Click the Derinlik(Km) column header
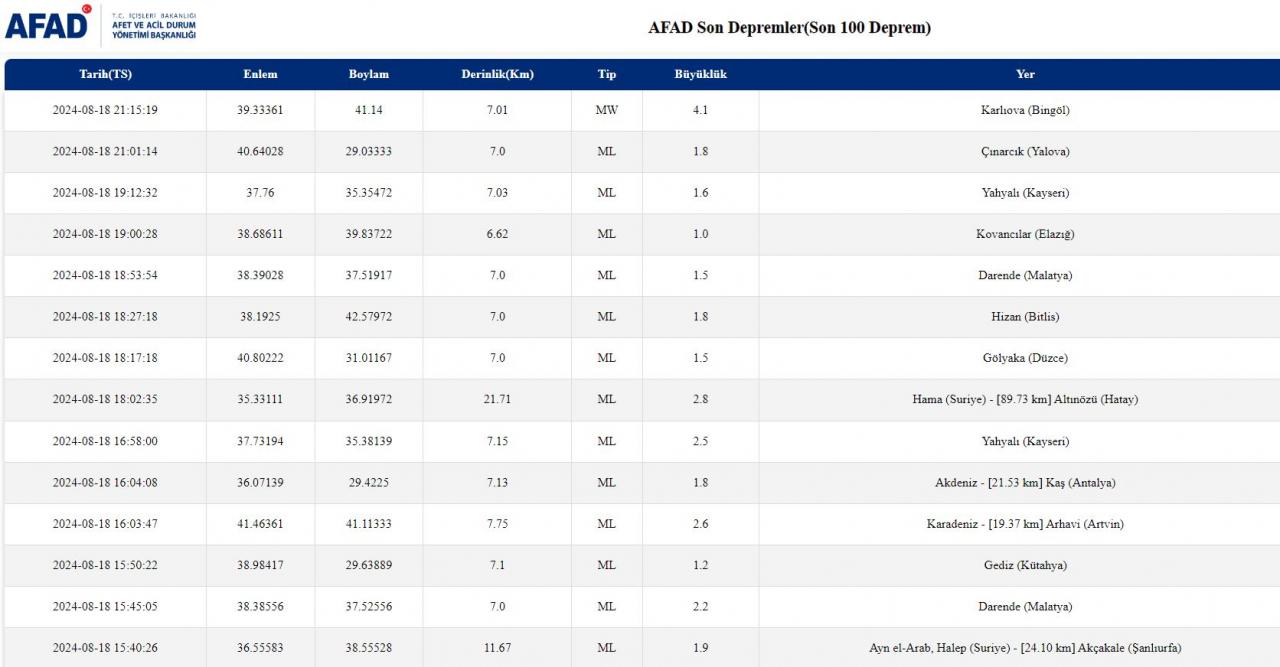 click(x=497, y=75)
